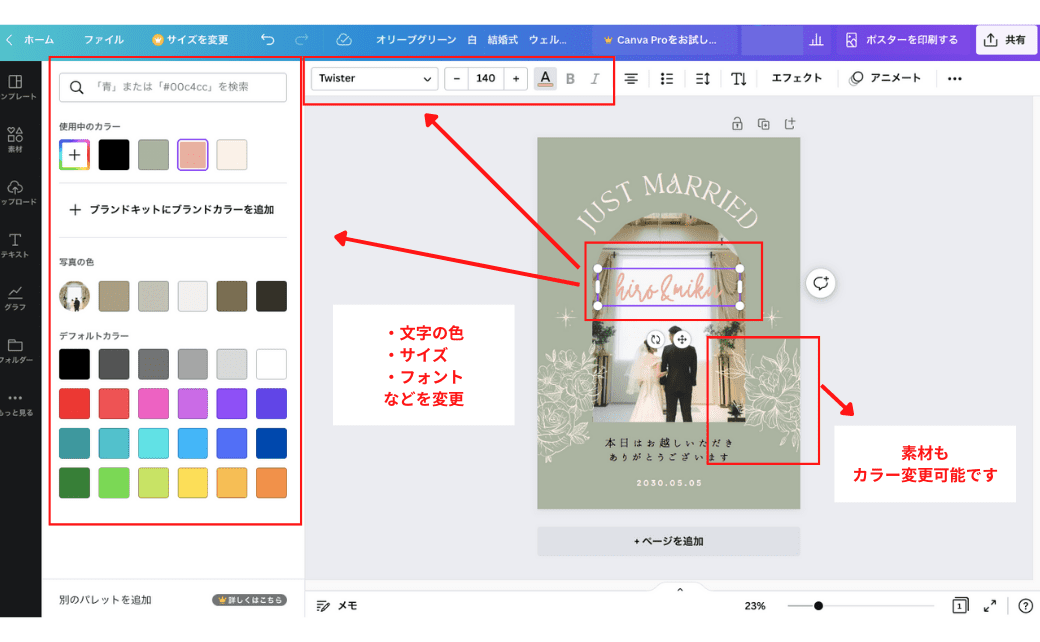Expand the pages panel chevron
This screenshot has height=642, width=1040.
coord(680,590)
